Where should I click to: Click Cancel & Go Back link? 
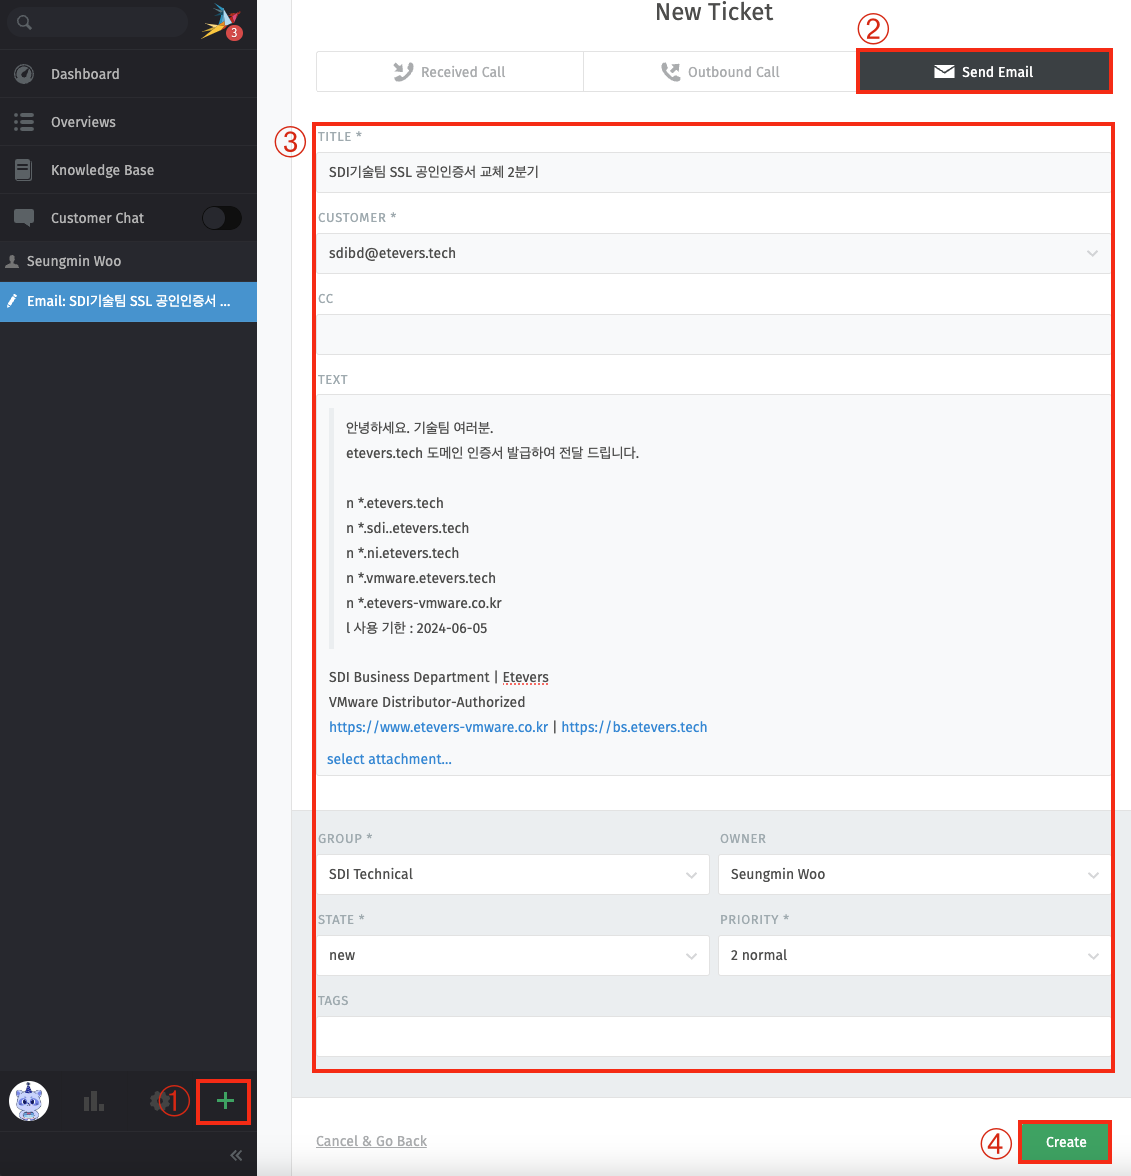pyautogui.click(x=371, y=1141)
